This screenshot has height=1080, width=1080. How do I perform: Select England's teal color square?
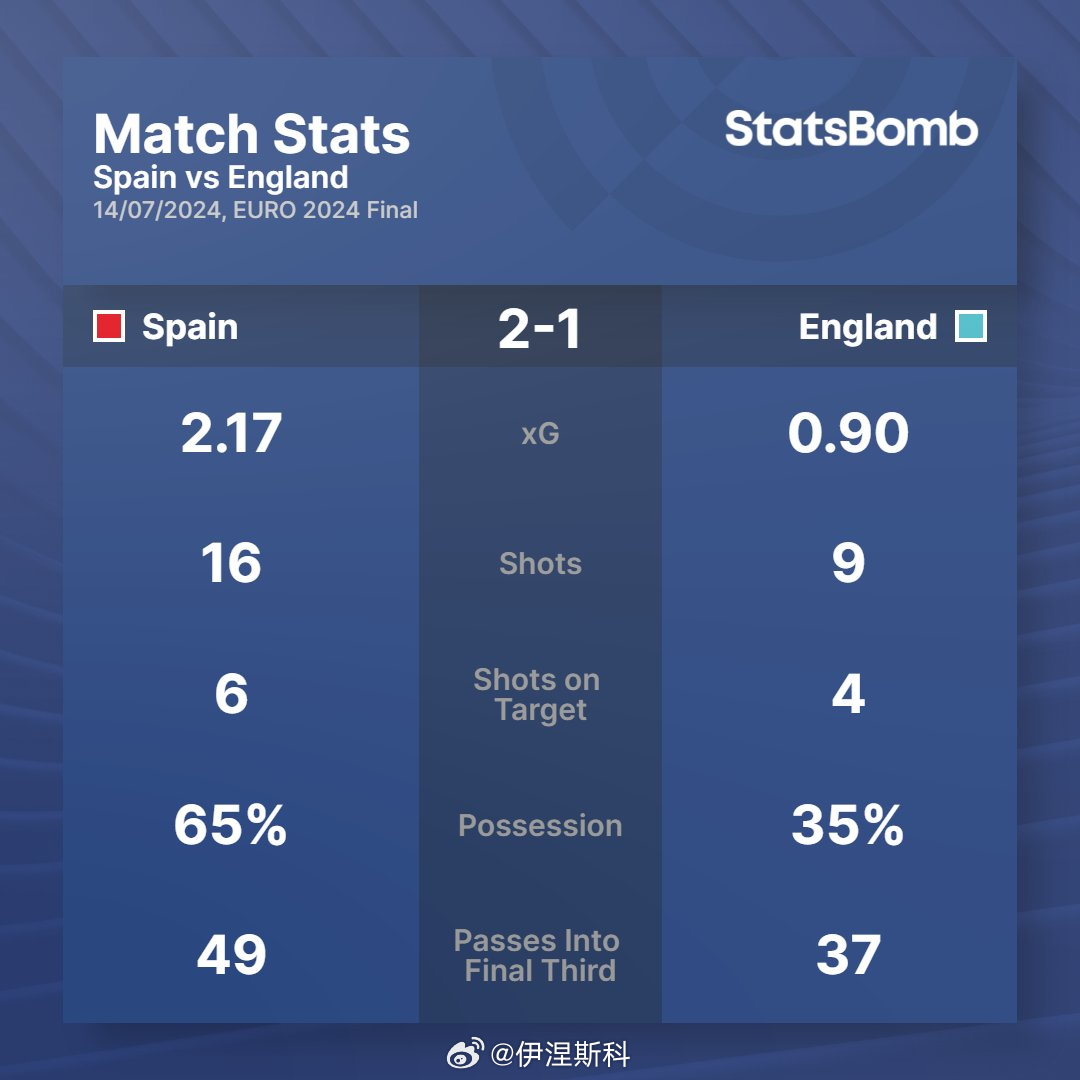coord(970,327)
